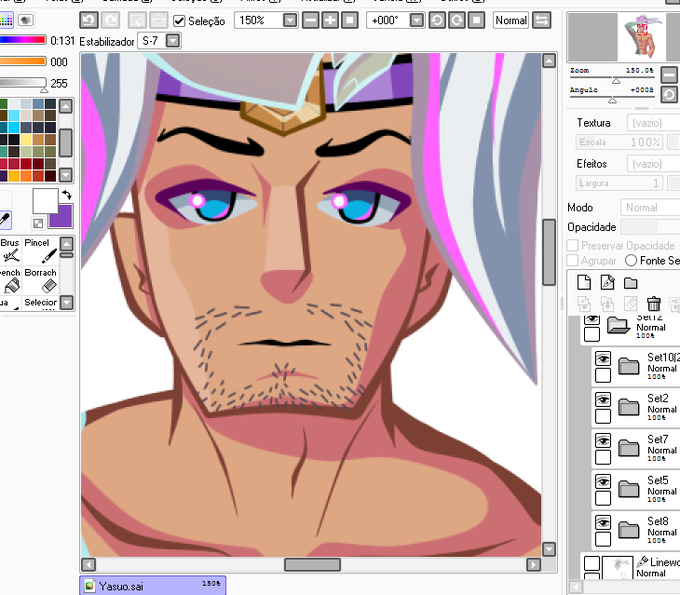This screenshot has width=680, height=595.
Task: Reset the canvas rotation in toolbar
Action: (x=476, y=20)
